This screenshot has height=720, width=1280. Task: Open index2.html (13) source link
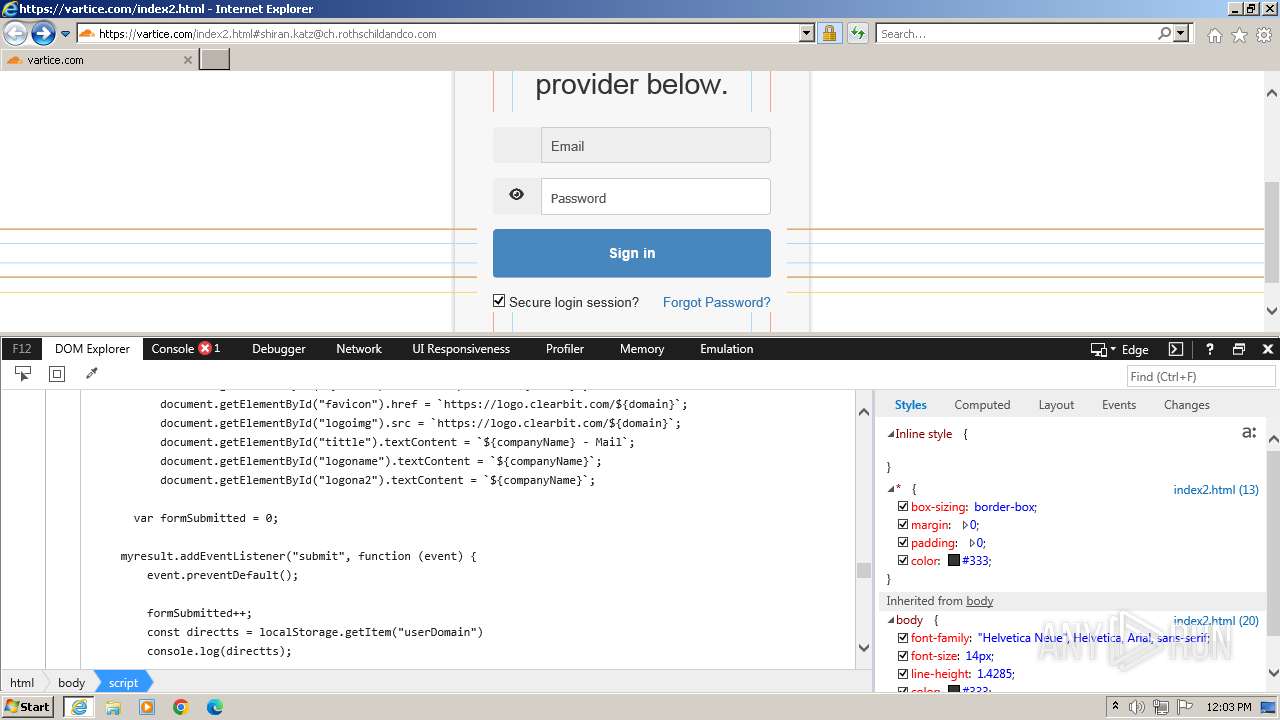pos(1216,490)
